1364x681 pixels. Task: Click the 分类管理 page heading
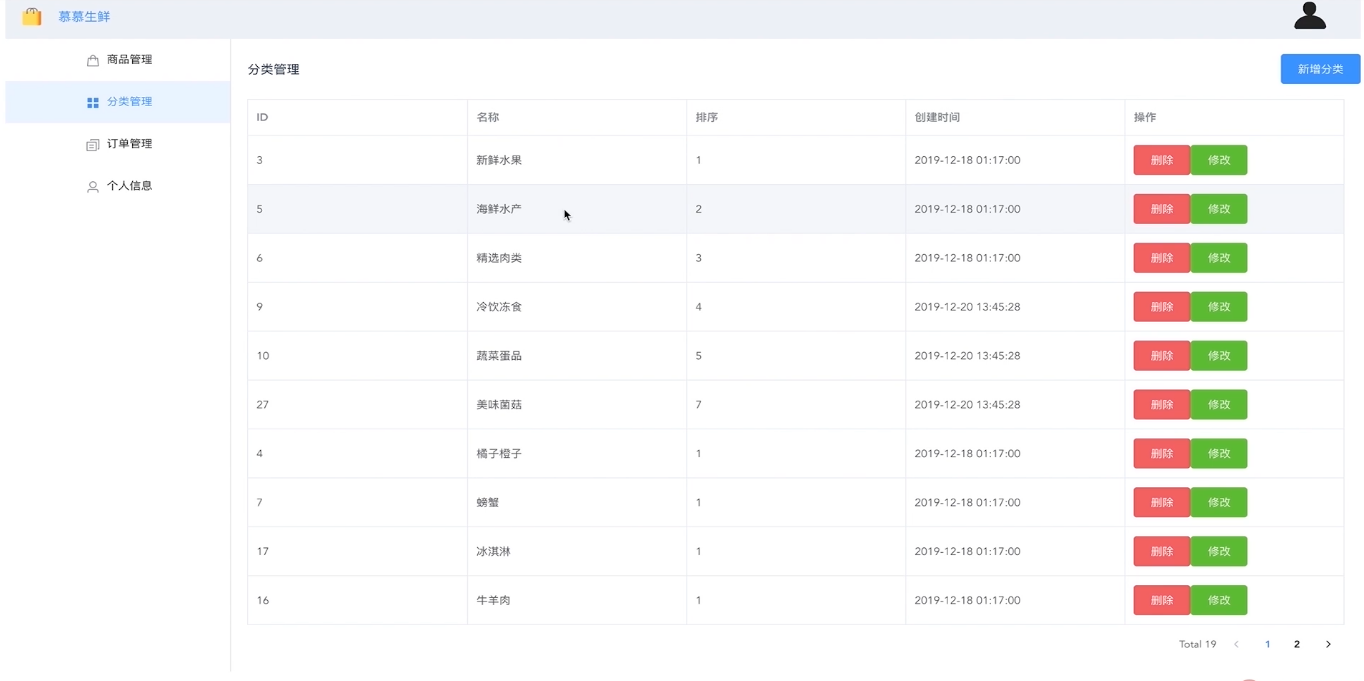tap(274, 69)
